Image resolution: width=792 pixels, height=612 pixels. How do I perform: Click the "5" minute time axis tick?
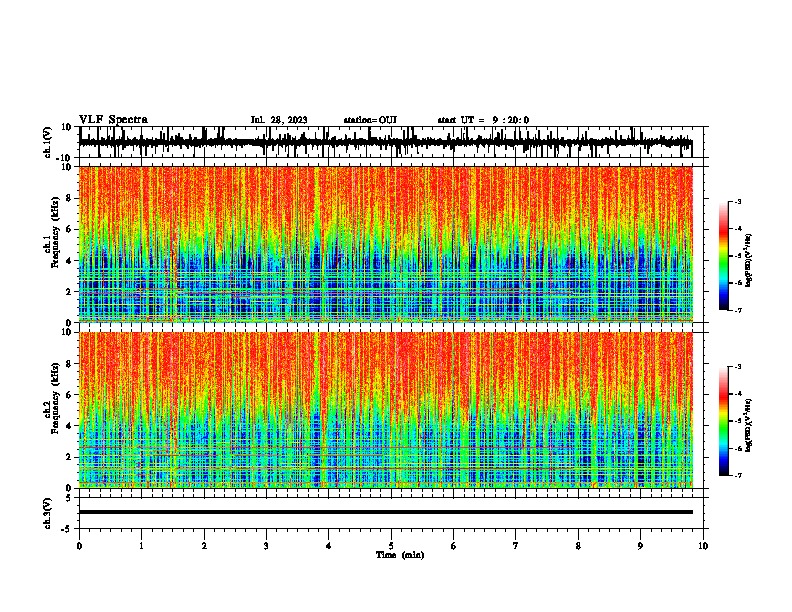(391, 546)
